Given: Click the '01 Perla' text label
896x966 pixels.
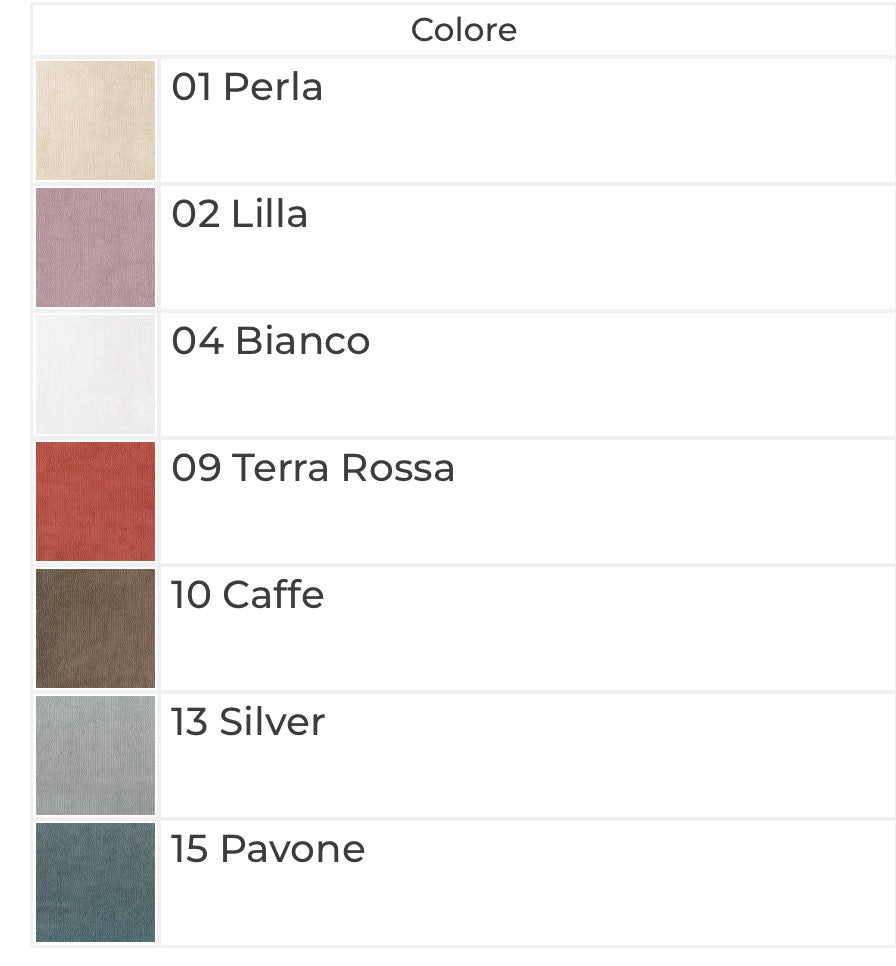Looking at the screenshot, I should (x=247, y=87).
